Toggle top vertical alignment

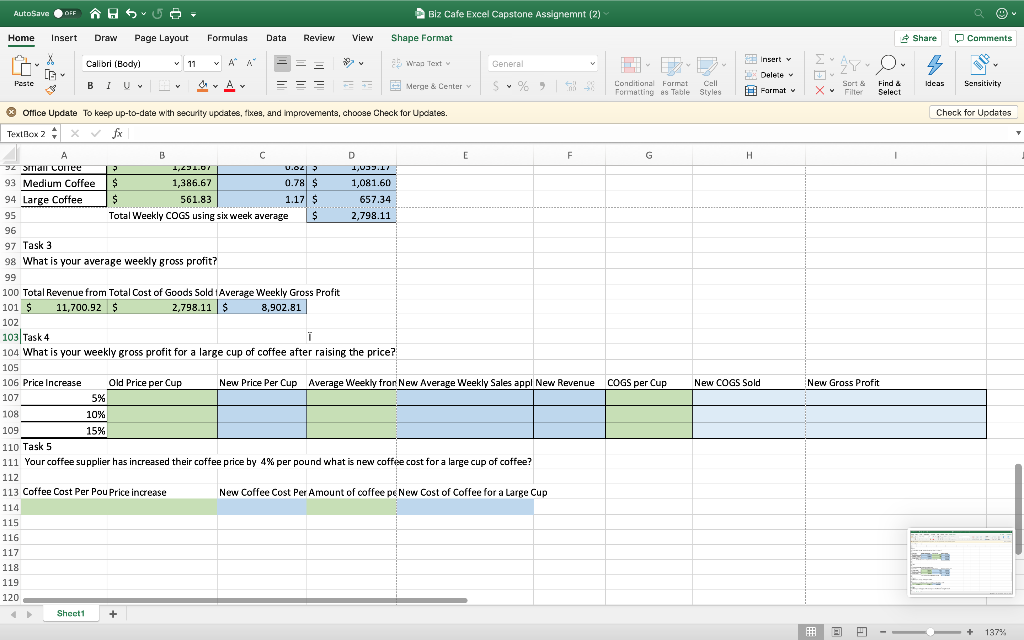coord(282,63)
